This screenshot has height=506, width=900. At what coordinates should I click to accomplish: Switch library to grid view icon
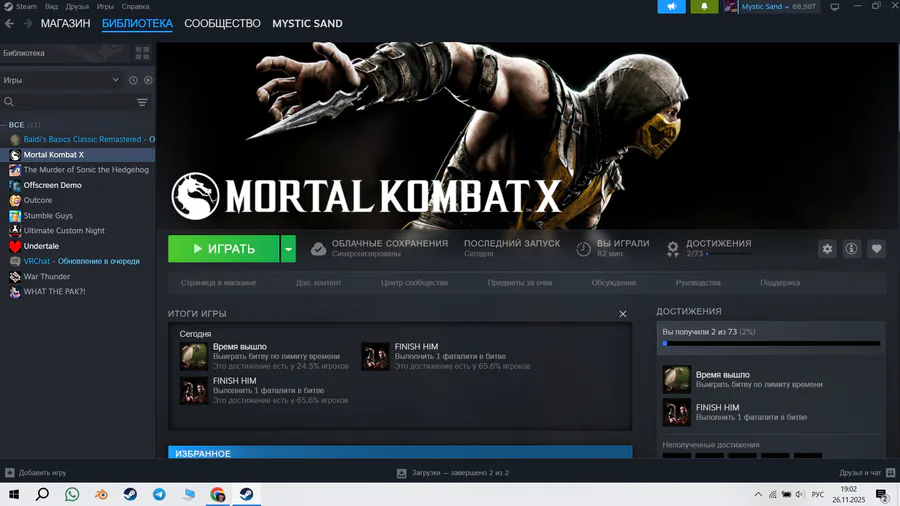pyautogui.click(x=142, y=53)
